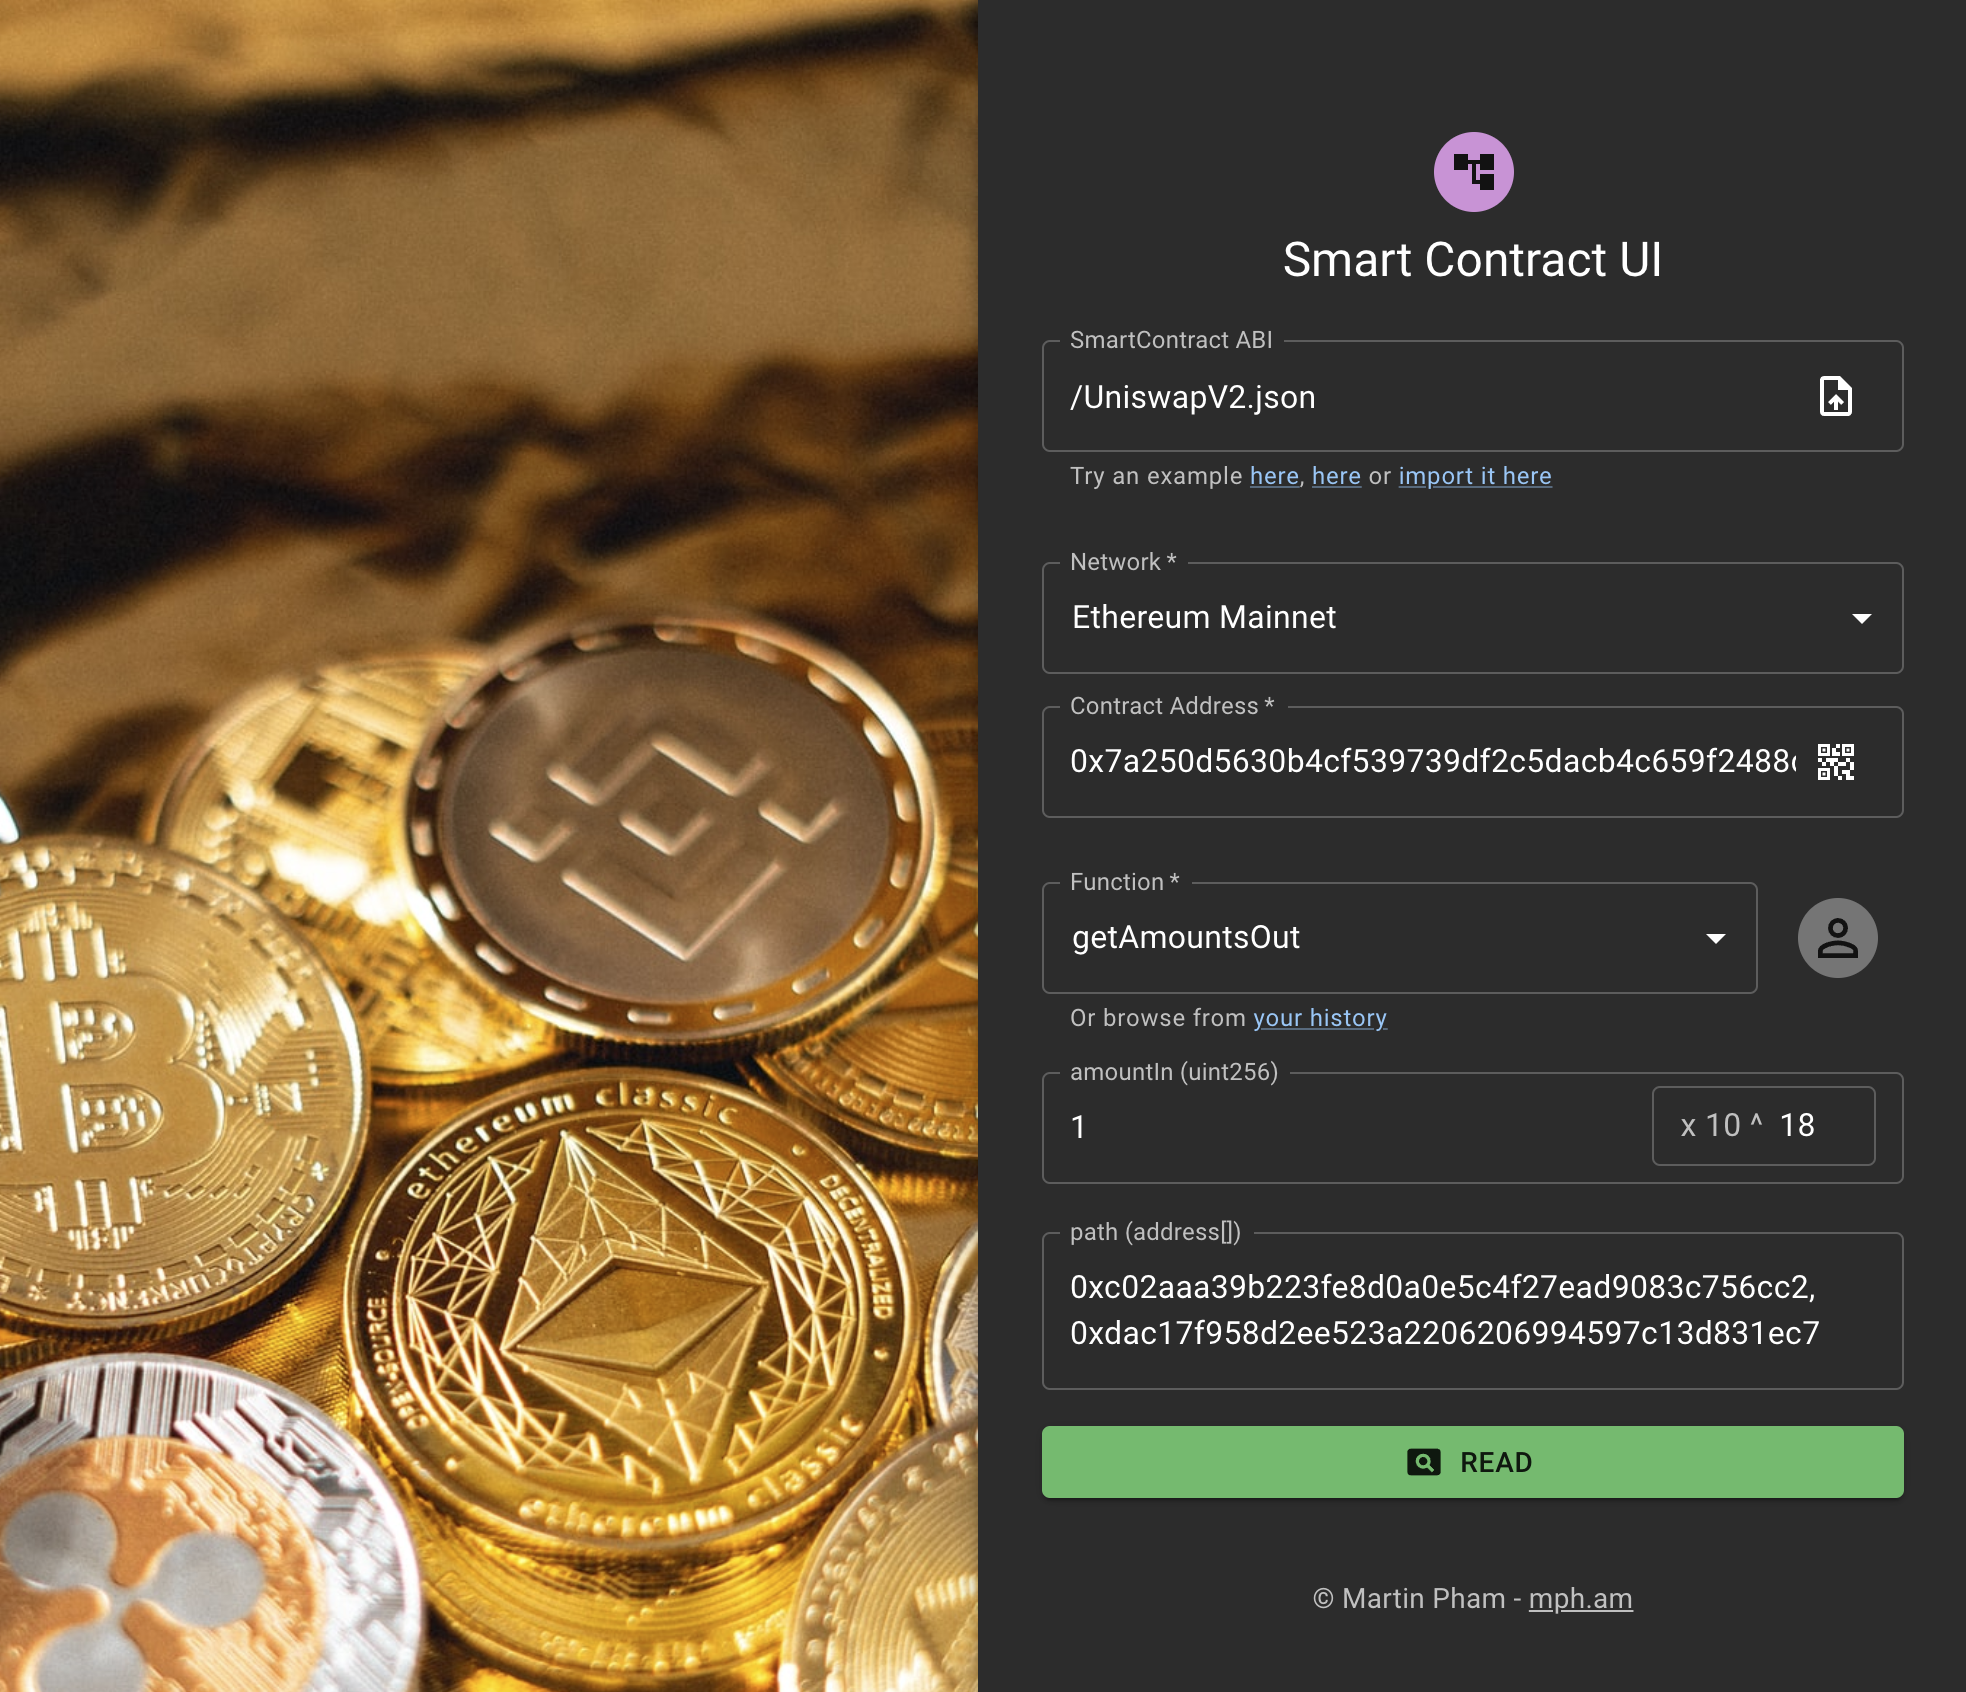Screen dimensions: 1966x1692
Task: Open the QR code scanner icon
Action: [1835, 762]
